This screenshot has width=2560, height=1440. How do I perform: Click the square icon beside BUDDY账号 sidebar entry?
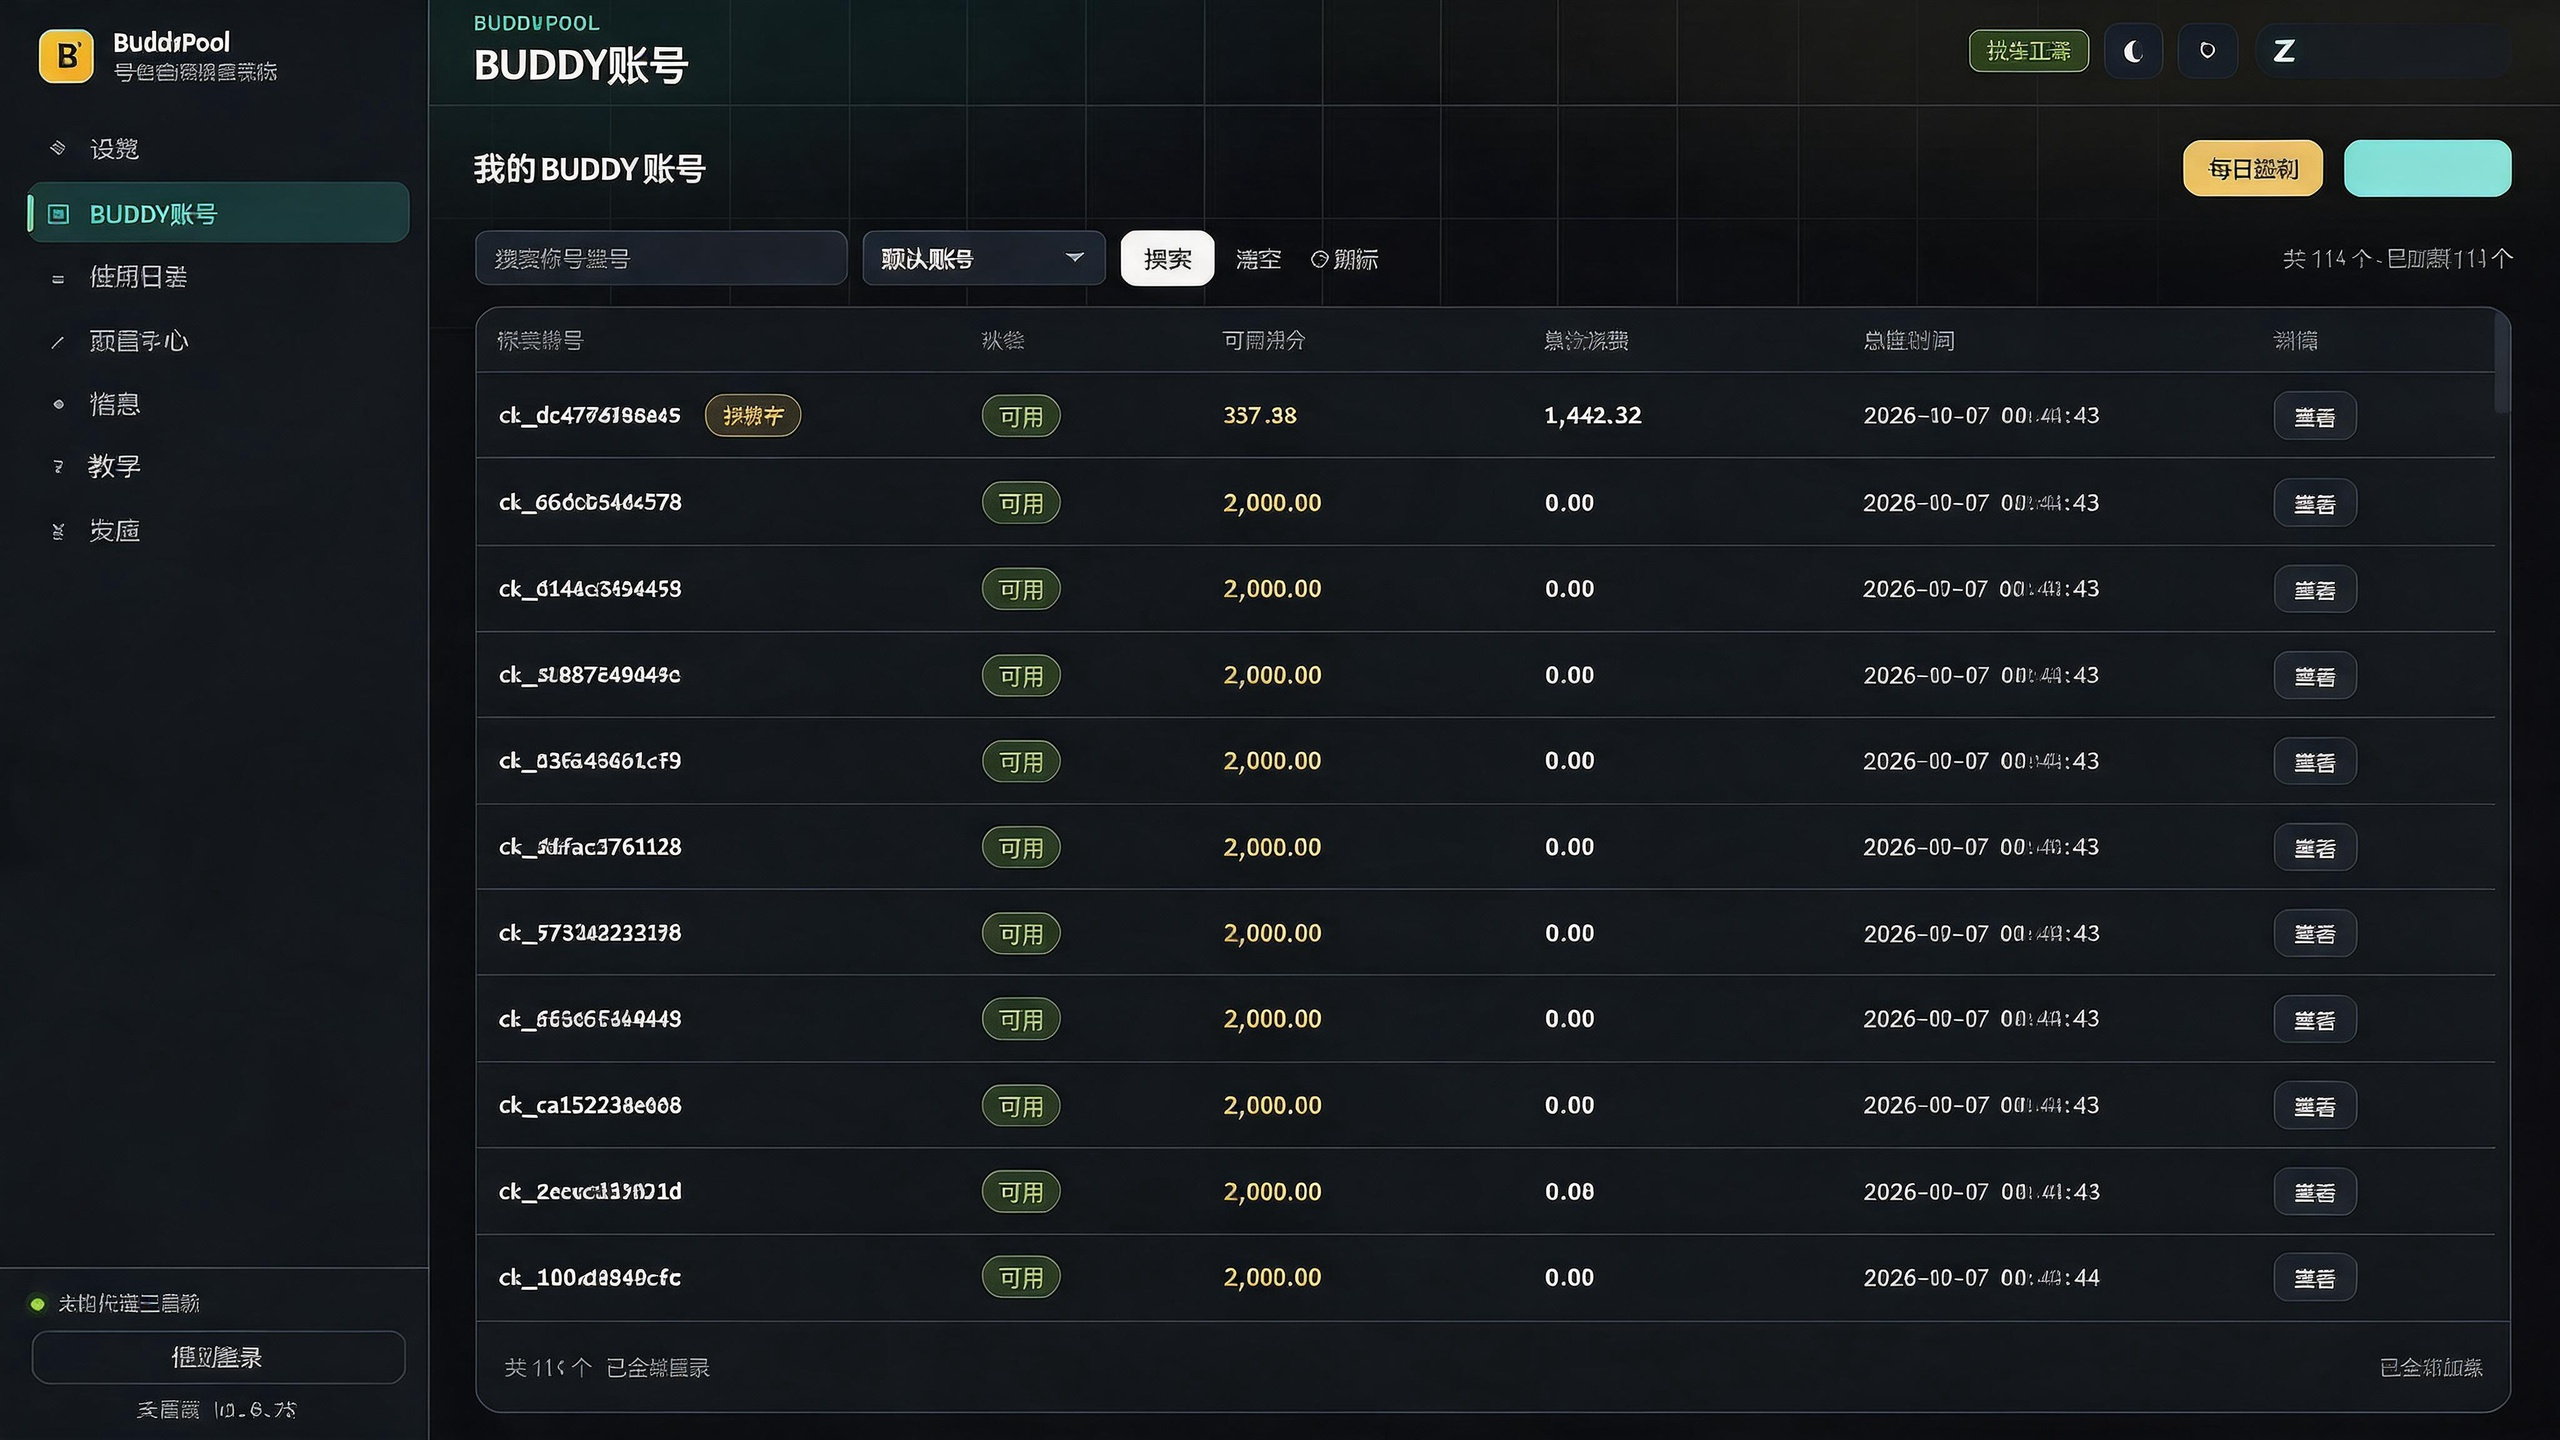click(x=59, y=214)
